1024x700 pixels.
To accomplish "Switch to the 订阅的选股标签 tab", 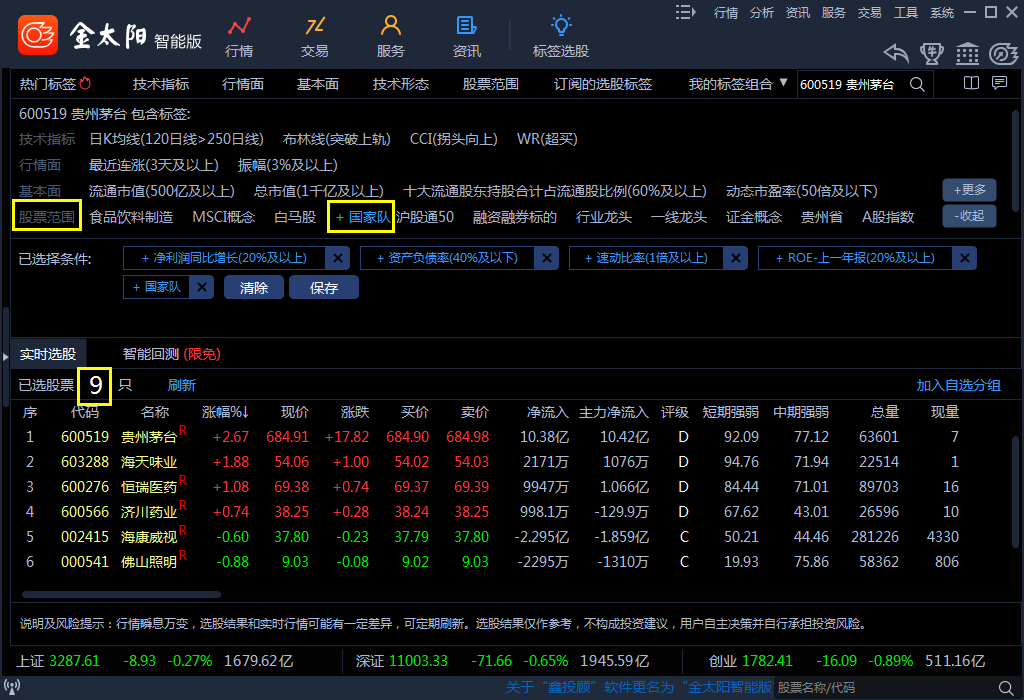I will click(602, 84).
